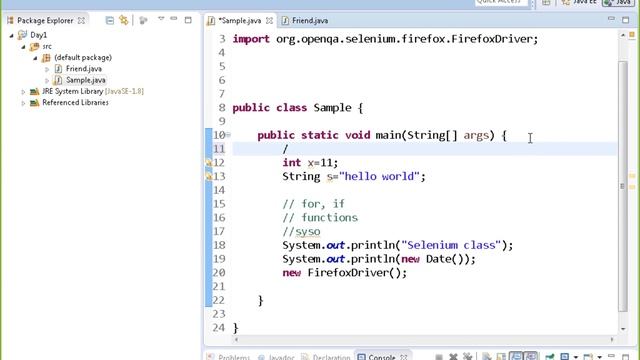Click the Remove All Terminated Launches icon
The height and width of the screenshot is (360, 640).
[x=467, y=357]
